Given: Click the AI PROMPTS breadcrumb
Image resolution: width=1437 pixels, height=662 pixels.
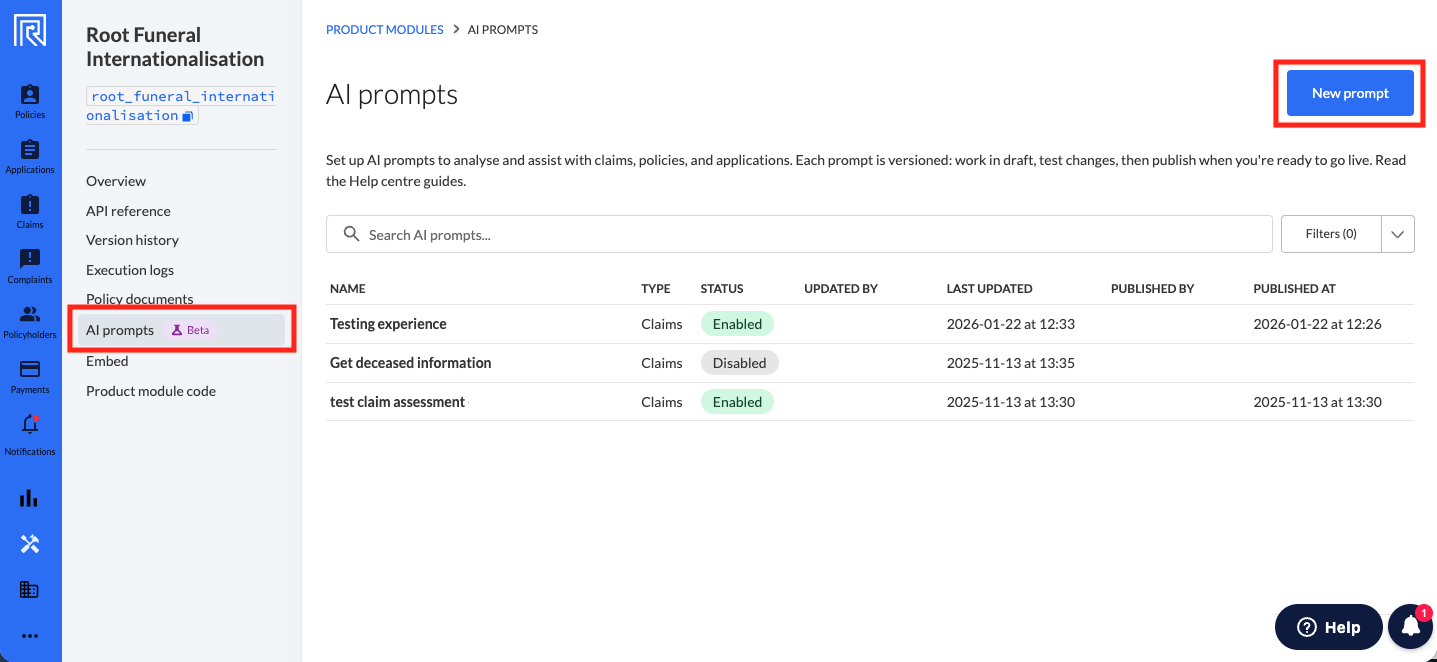Looking at the screenshot, I should (503, 30).
